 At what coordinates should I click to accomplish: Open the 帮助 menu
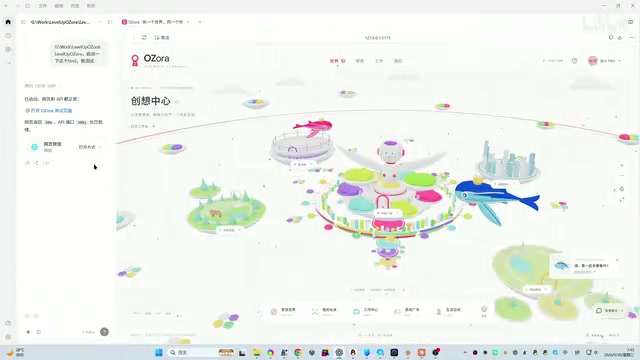click(91, 6)
